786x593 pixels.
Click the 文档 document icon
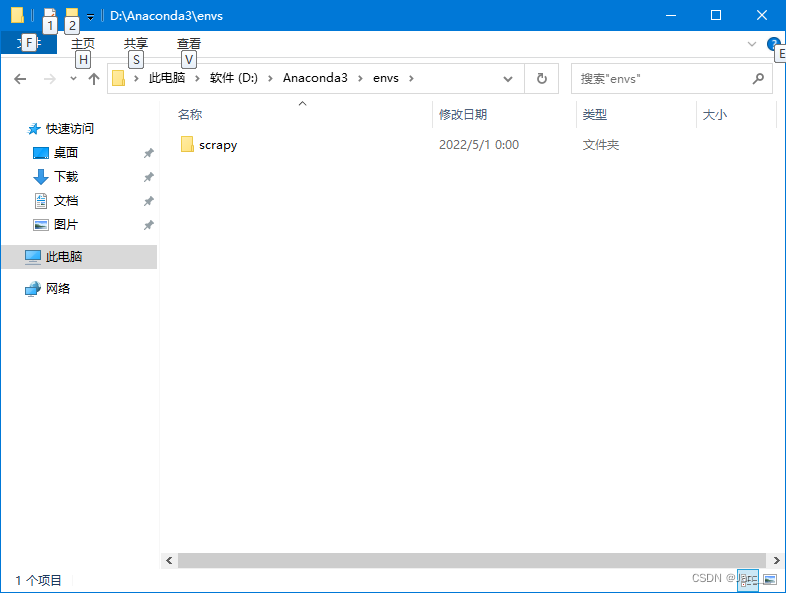pos(41,201)
